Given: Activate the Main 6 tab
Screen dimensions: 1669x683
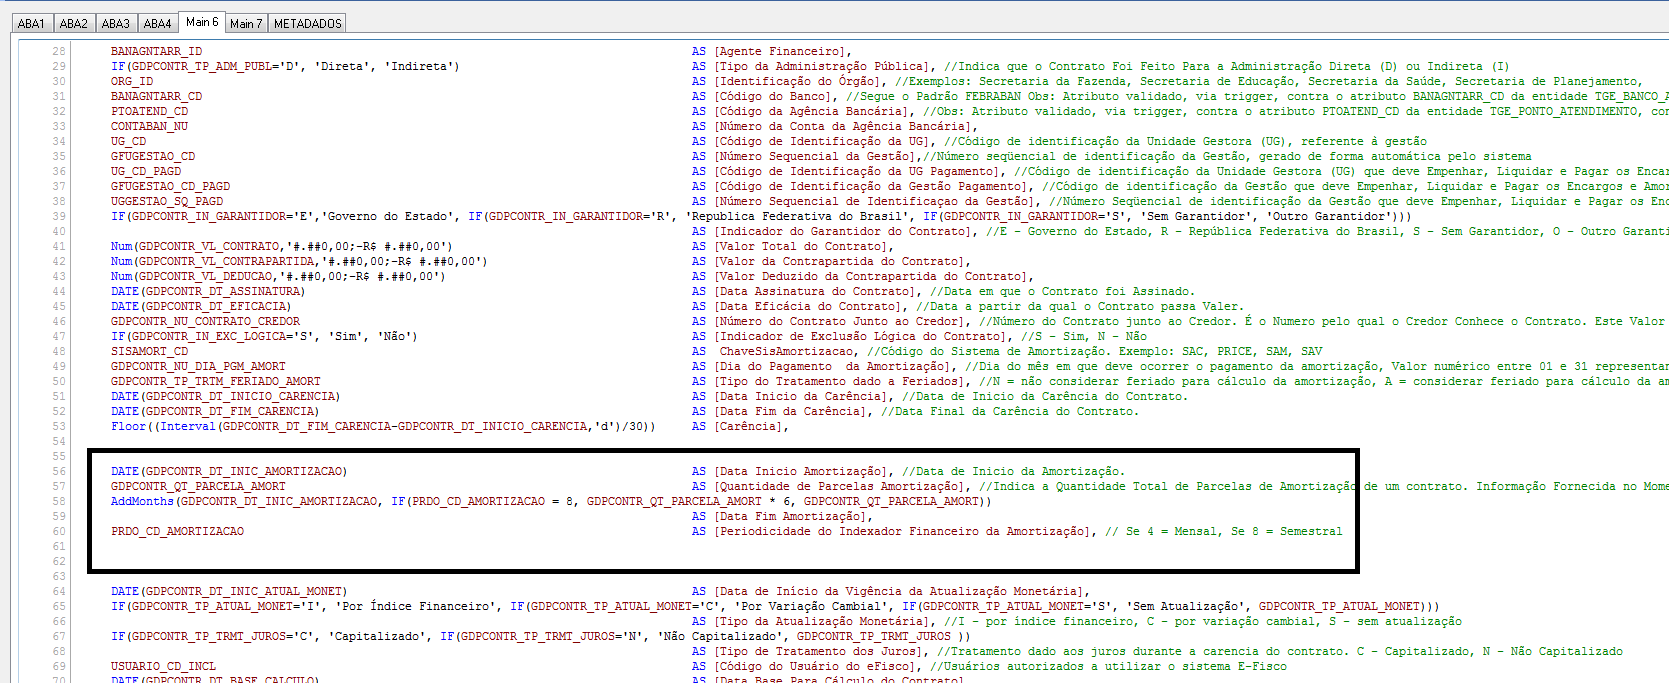Looking at the screenshot, I should pyautogui.click(x=202, y=21).
